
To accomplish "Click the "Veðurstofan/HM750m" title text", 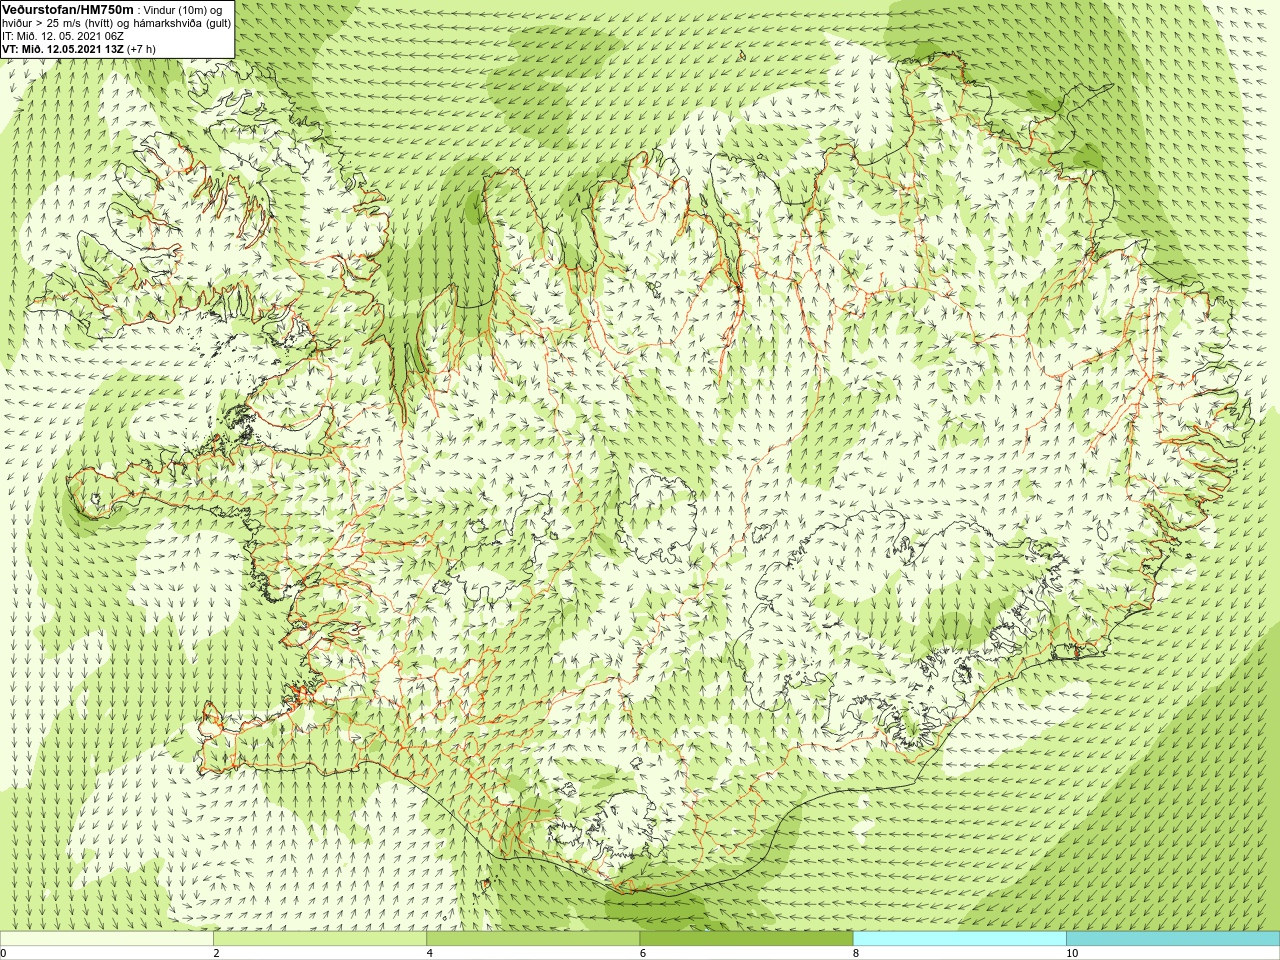I will [66, 9].
